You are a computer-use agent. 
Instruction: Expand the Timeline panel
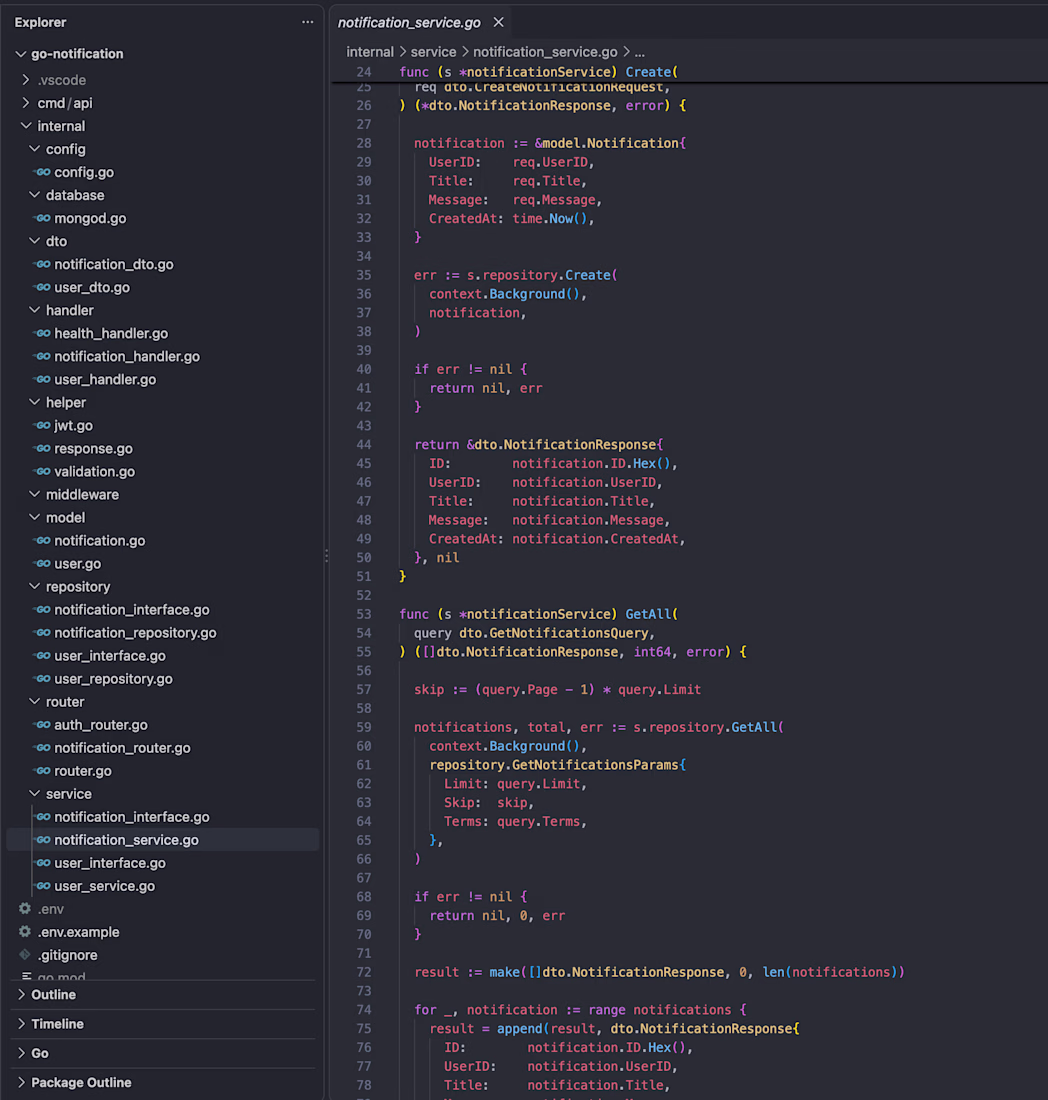(21, 1024)
